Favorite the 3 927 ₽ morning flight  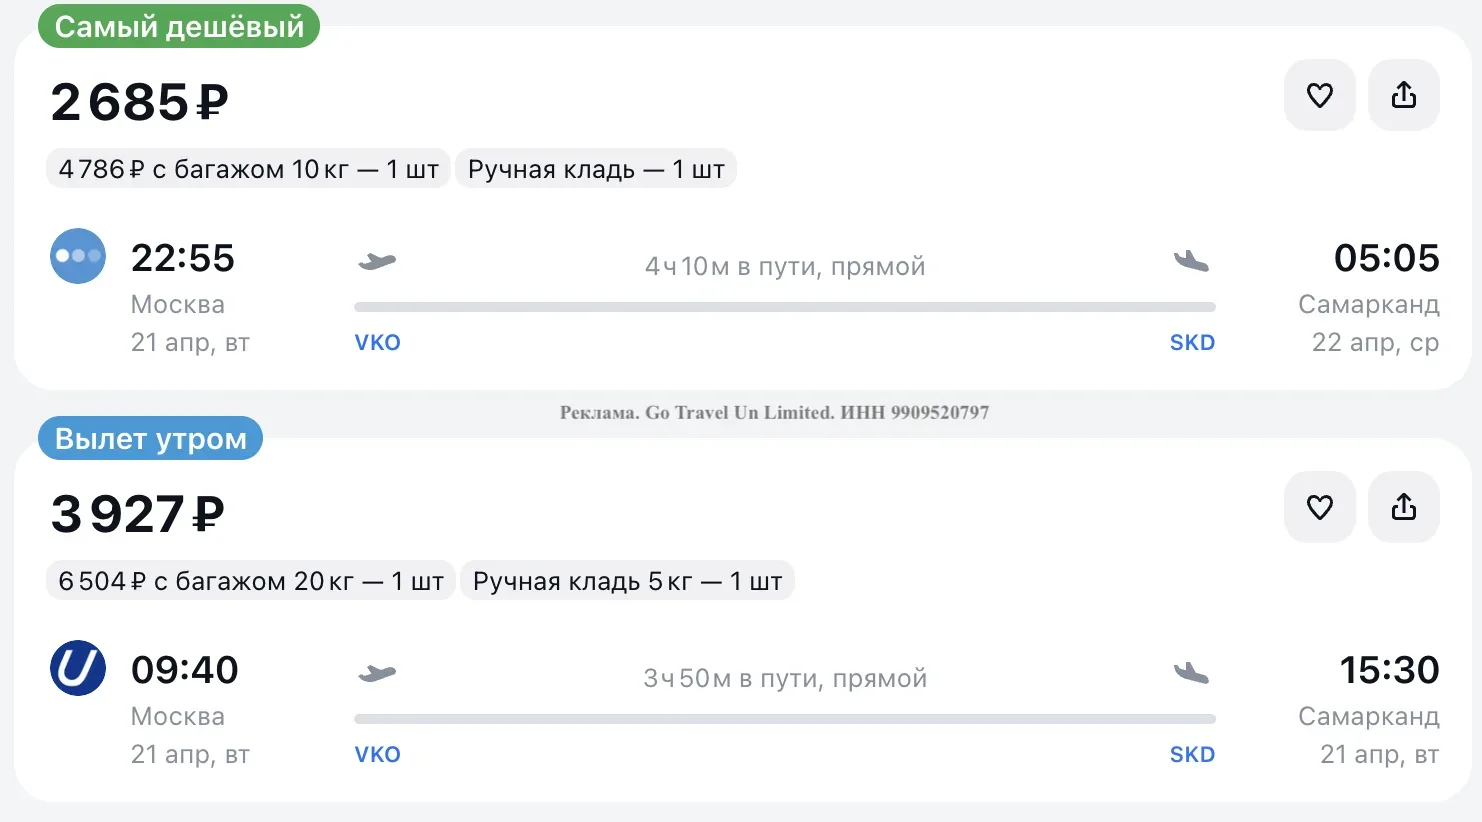pos(1319,507)
